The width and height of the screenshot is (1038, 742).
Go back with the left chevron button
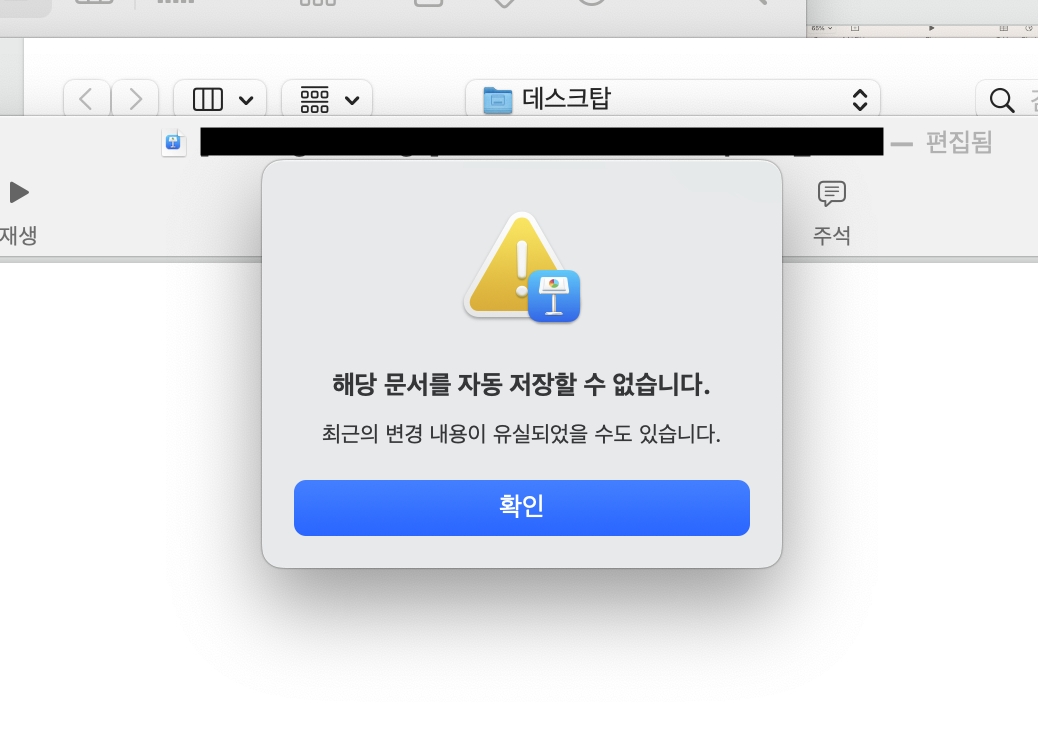click(x=86, y=99)
